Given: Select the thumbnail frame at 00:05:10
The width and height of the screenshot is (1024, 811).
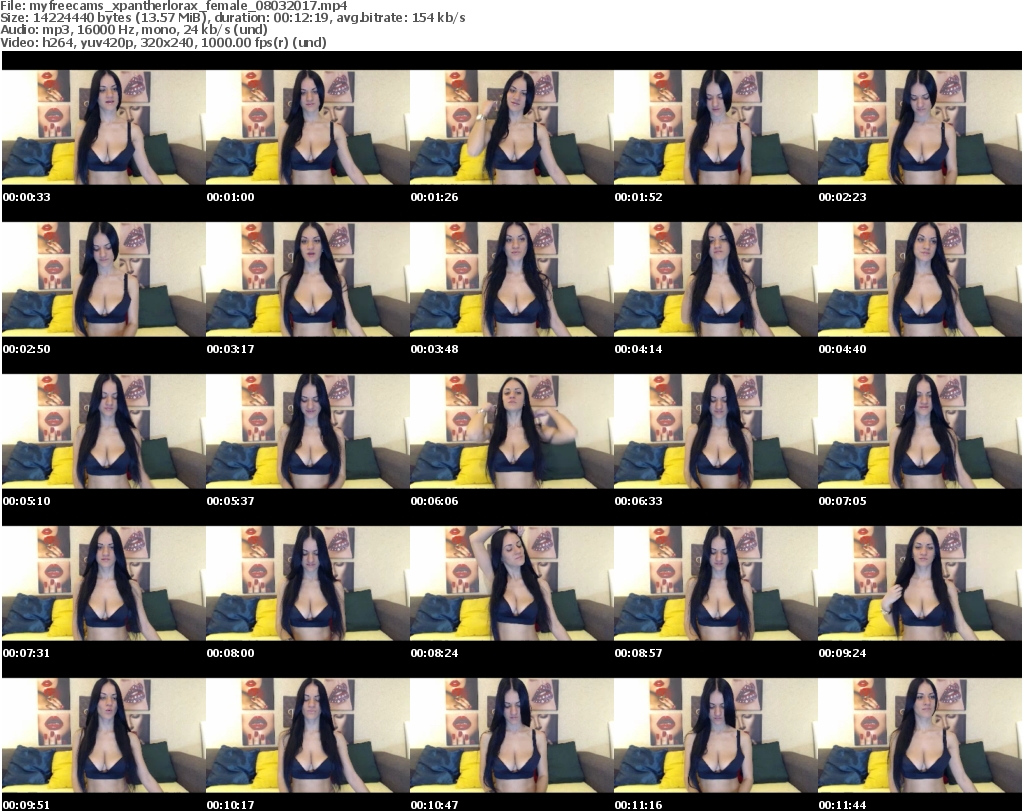Looking at the screenshot, I should [104, 432].
